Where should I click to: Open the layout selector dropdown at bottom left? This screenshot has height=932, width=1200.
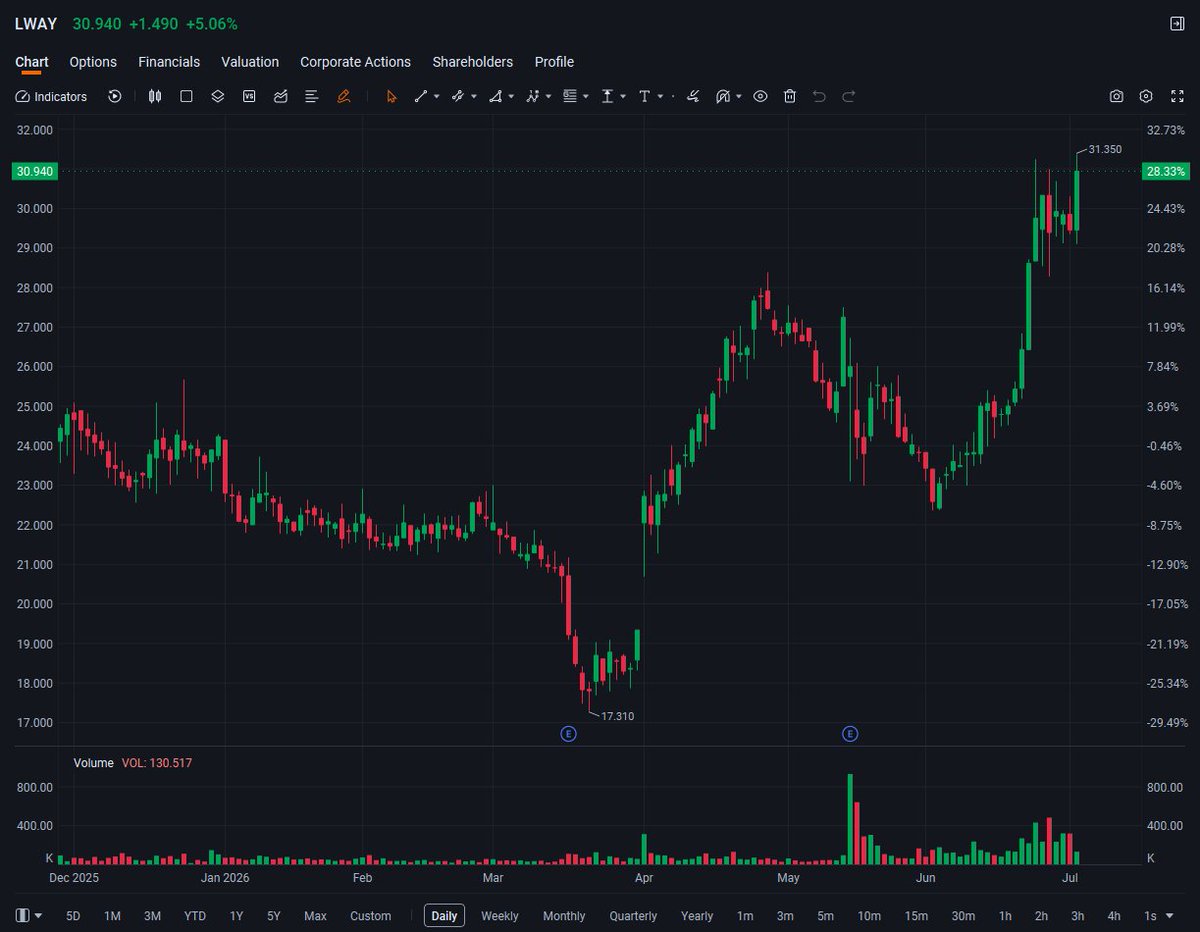(x=29, y=915)
